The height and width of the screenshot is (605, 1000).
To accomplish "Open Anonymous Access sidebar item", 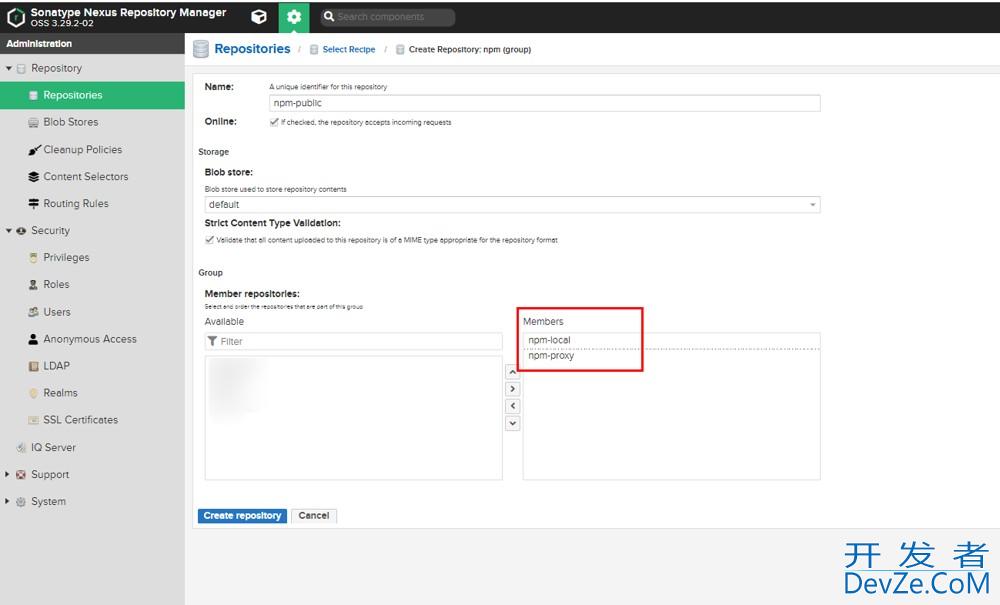I will 92,339.
